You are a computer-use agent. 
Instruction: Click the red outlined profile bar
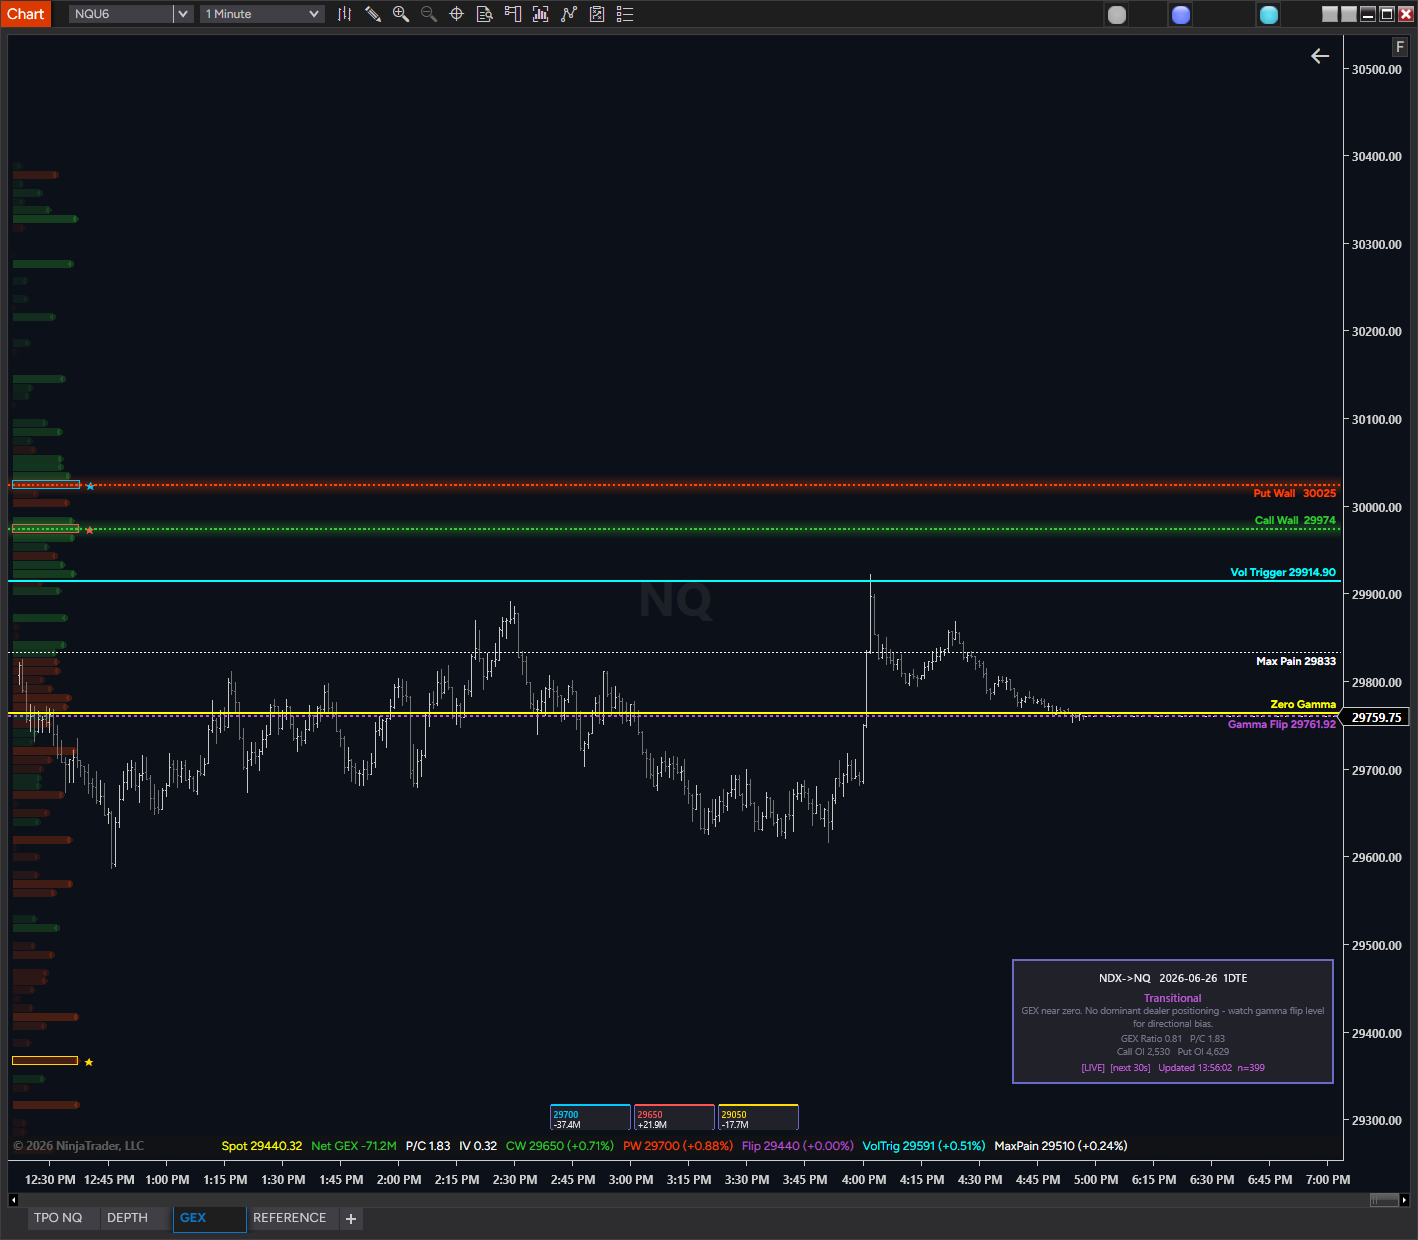[x=45, y=529]
